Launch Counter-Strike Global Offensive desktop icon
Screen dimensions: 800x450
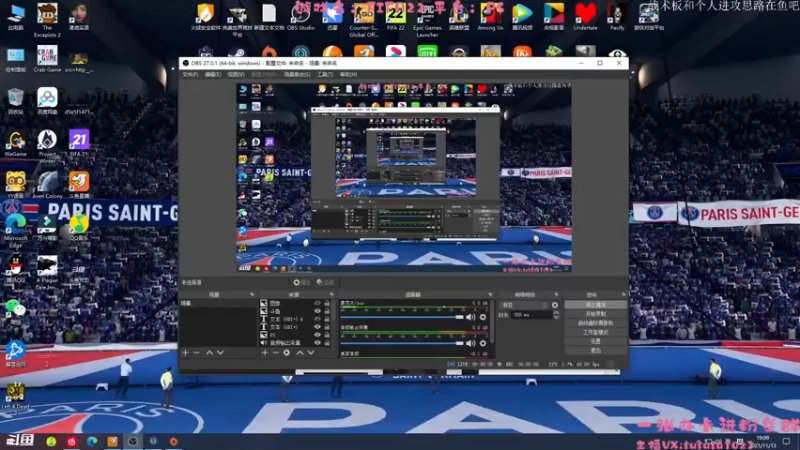coord(363,20)
